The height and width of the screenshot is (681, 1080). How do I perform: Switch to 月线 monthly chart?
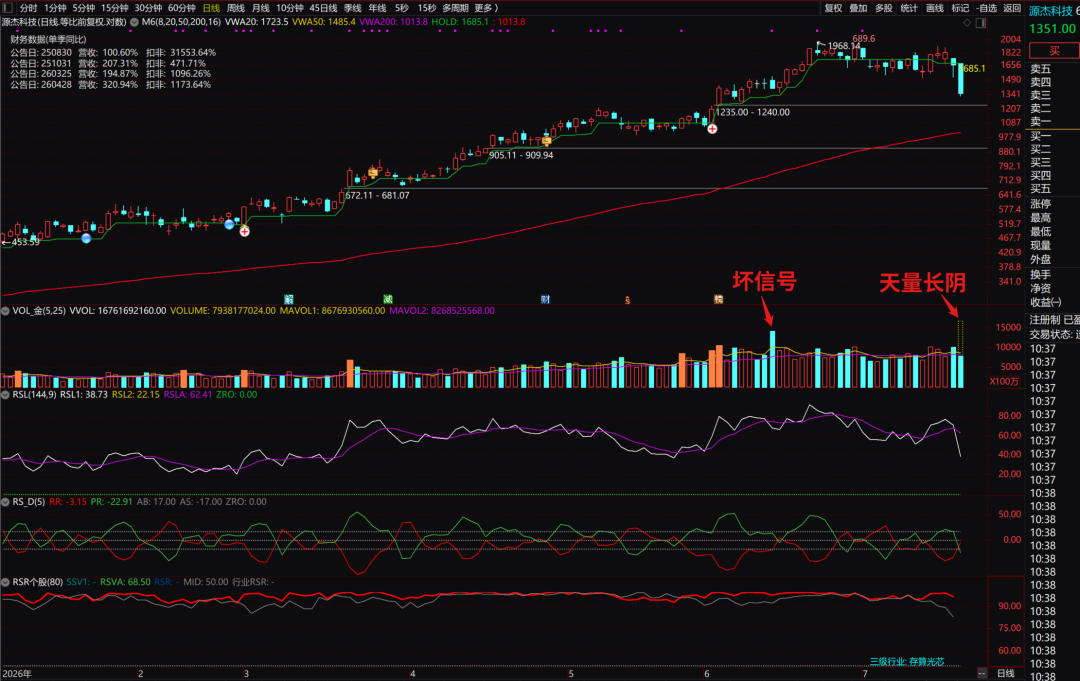(260, 8)
